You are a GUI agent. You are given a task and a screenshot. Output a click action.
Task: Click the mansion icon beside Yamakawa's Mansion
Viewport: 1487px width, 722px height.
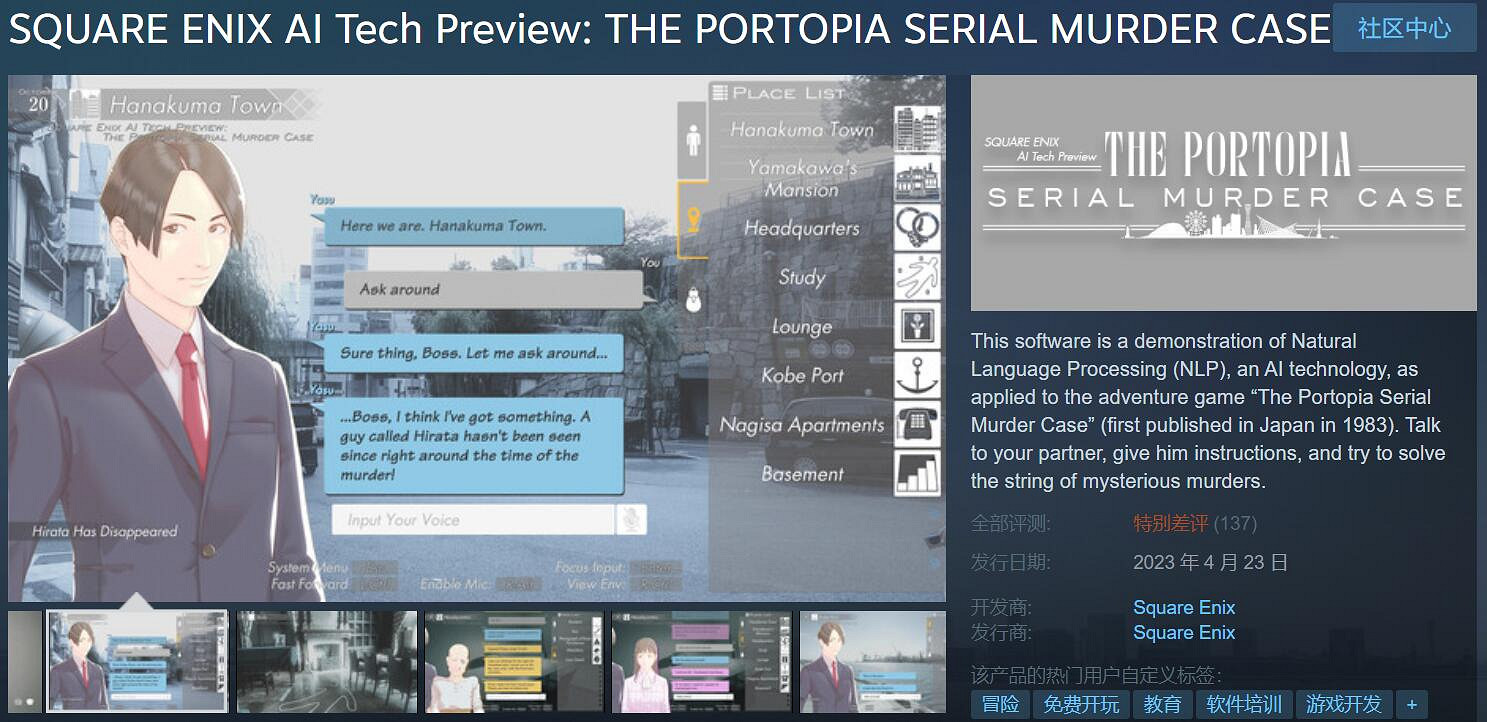pyautogui.click(x=916, y=179)
